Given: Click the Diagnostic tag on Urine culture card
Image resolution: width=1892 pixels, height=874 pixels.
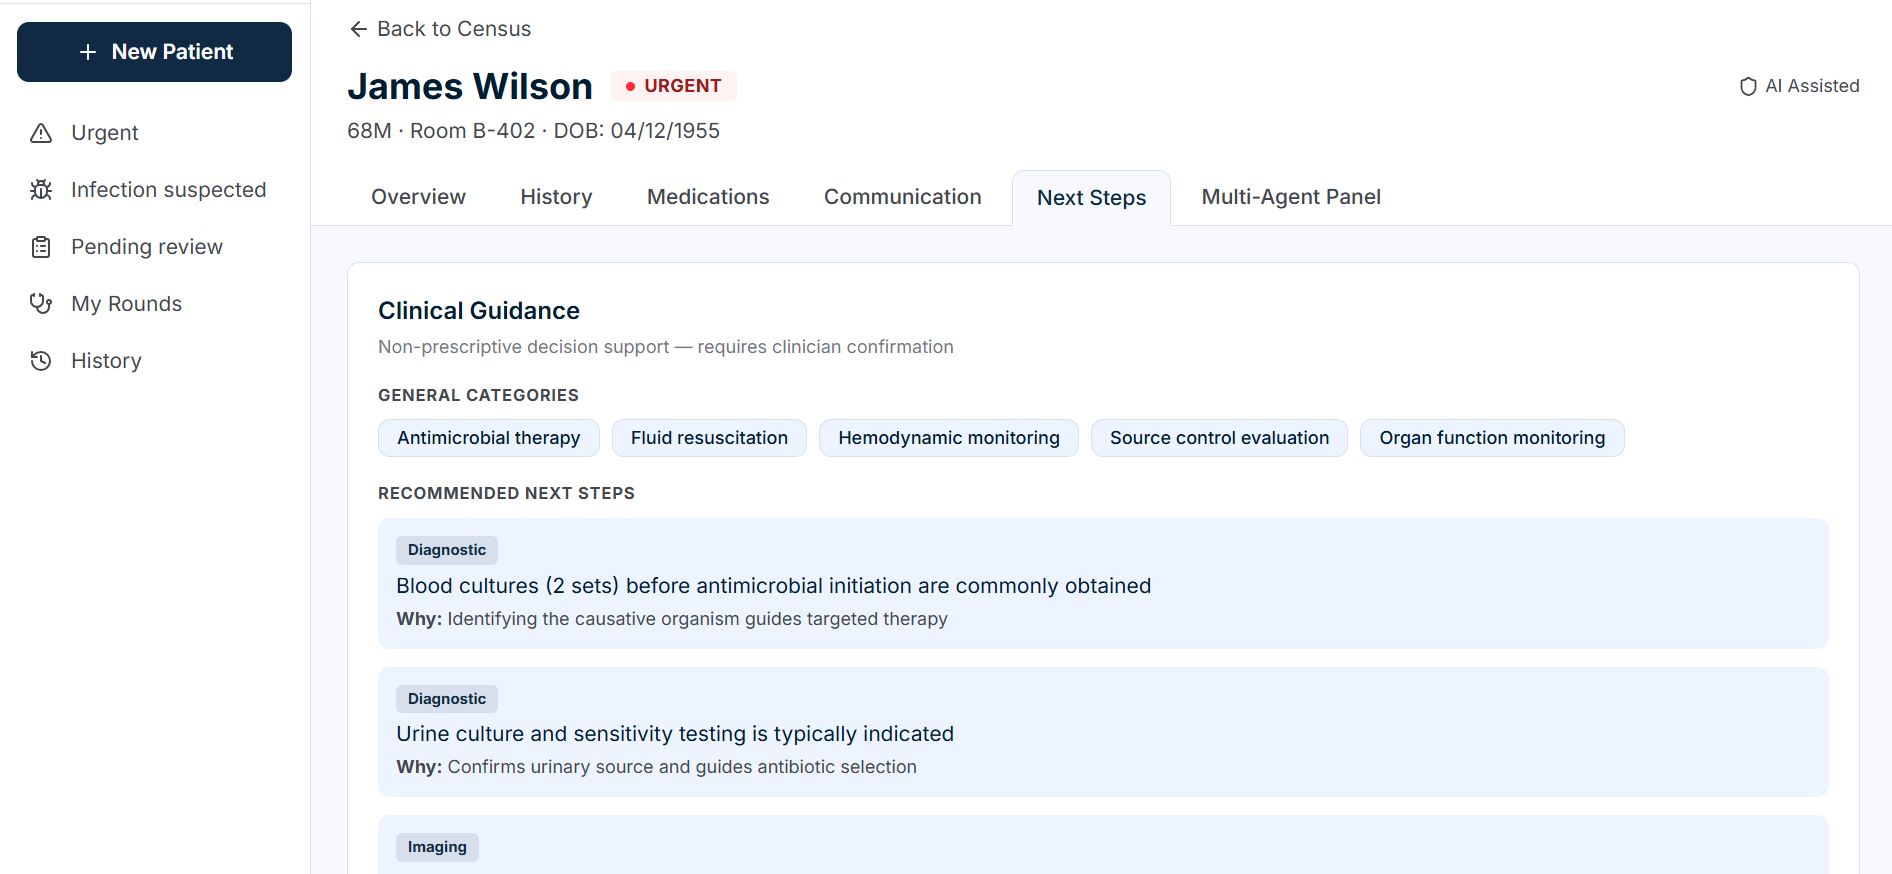Looking at the screenshot, I should [447, 699].
